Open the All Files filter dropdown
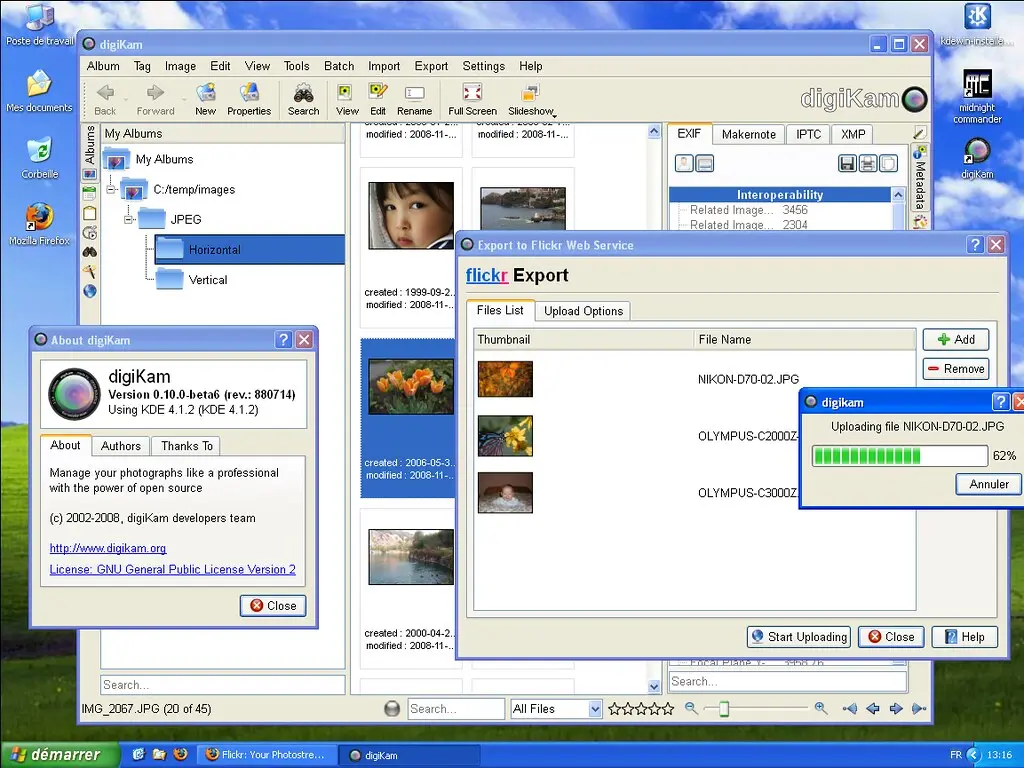The width and height of the screenshot is (1024, 768). point(595,709)
